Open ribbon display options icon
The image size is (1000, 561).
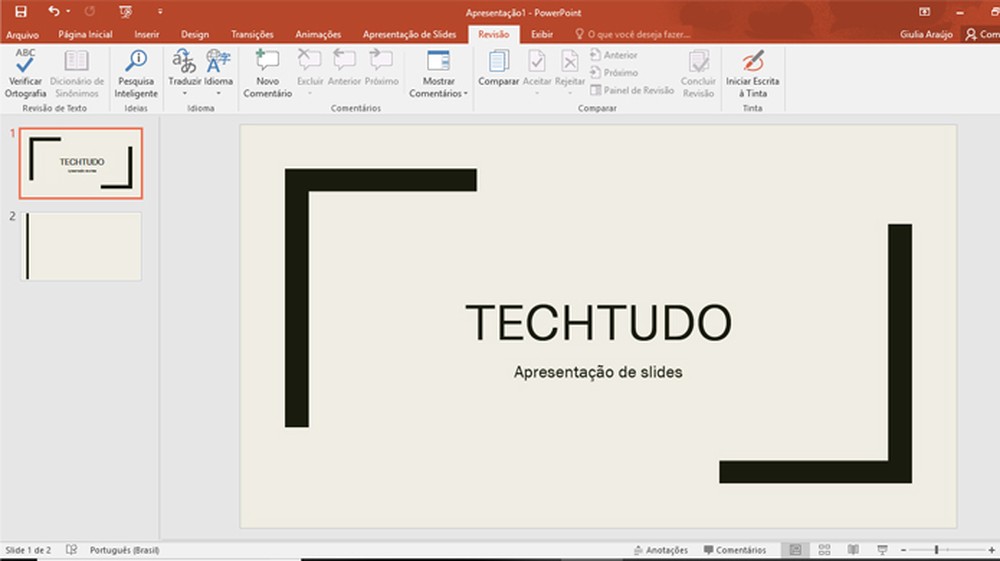[x=924, y=11]
